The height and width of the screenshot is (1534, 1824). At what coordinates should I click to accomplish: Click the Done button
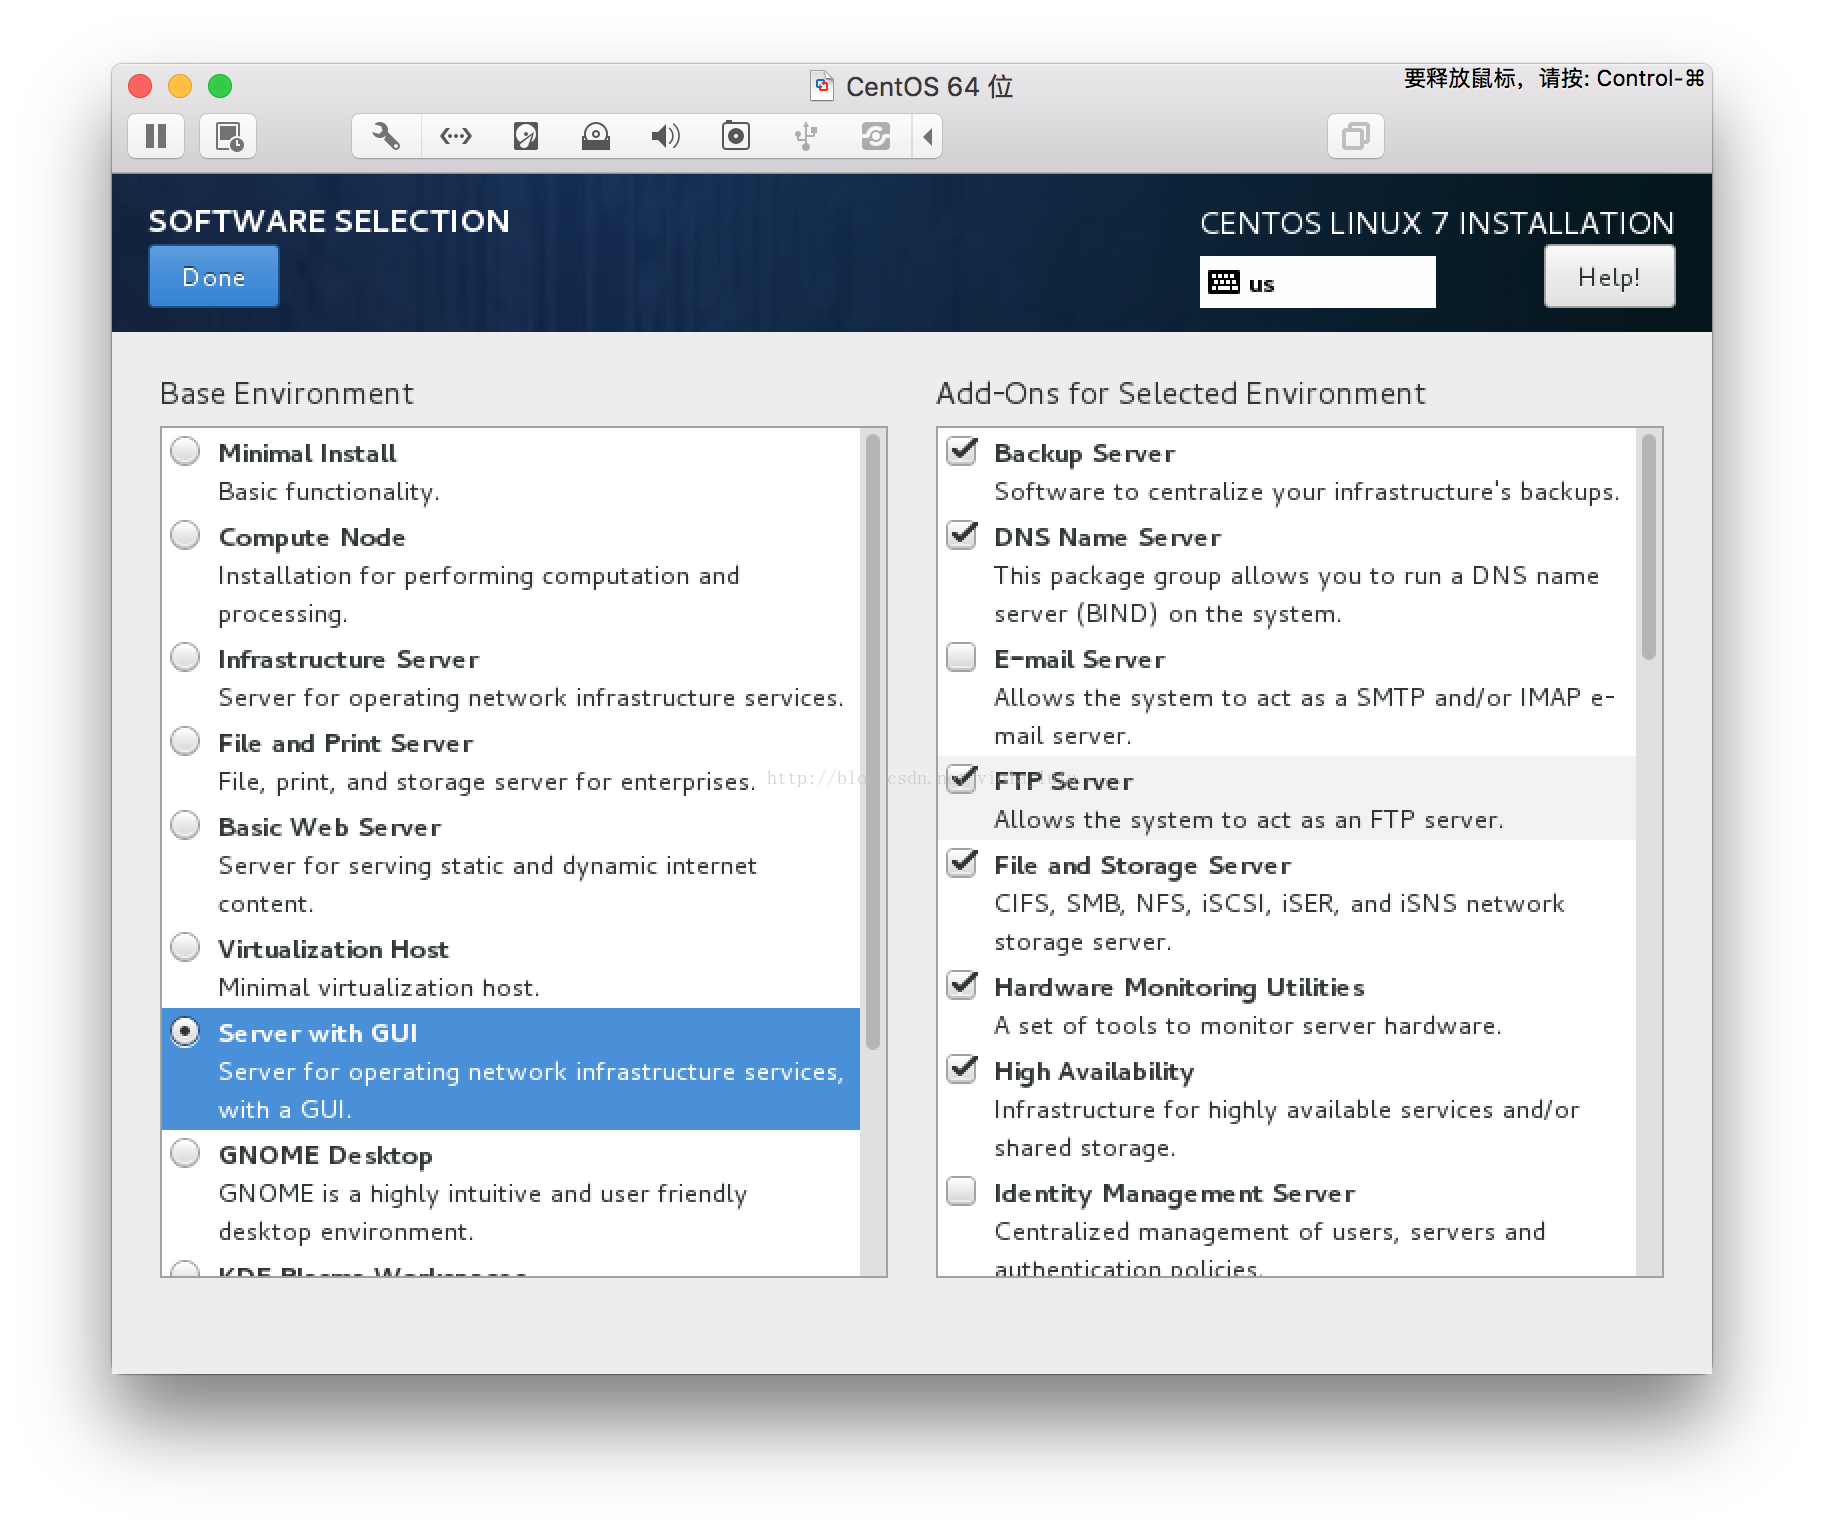tap(214, 277)
